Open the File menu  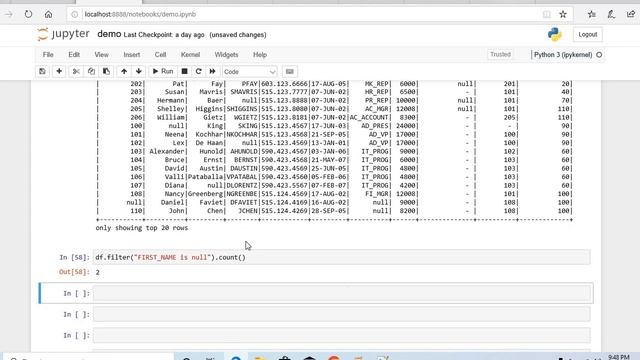point(48,55)
